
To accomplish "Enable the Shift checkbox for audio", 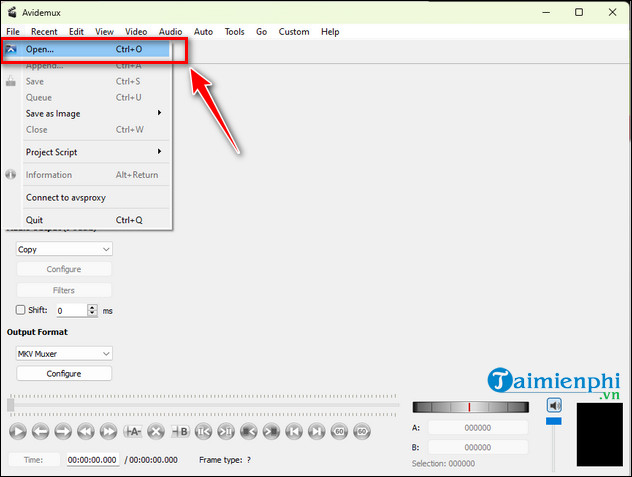I will tap(21, 311).
